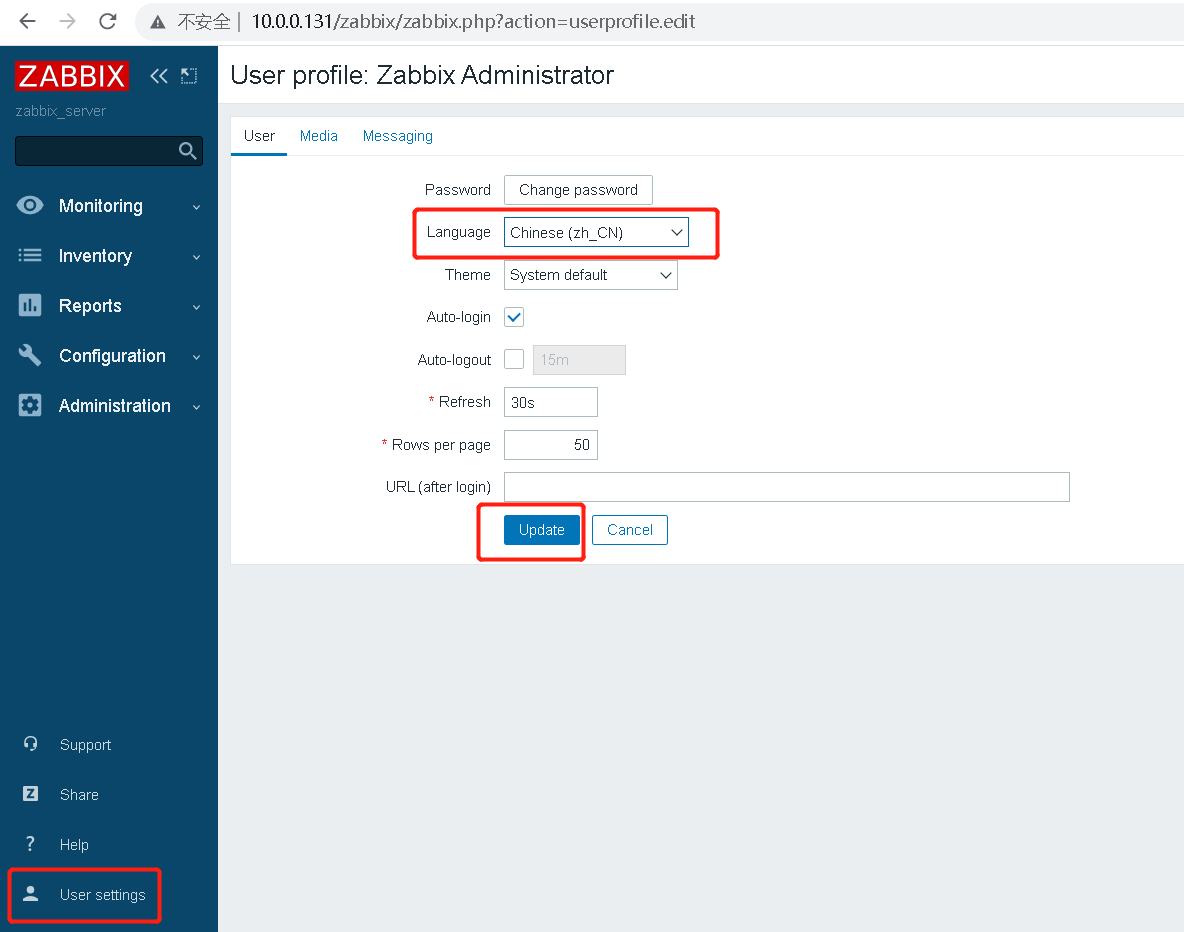This screenshot has width=1184, height=932.
Task: Open User settings in sidebar
Action: click(103, 894)
